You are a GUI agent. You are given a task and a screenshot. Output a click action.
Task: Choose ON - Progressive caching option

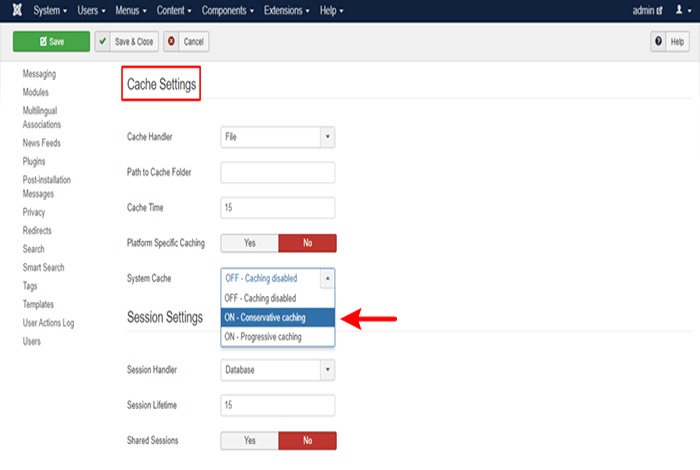pyautogui.click(x=277, y=337)
